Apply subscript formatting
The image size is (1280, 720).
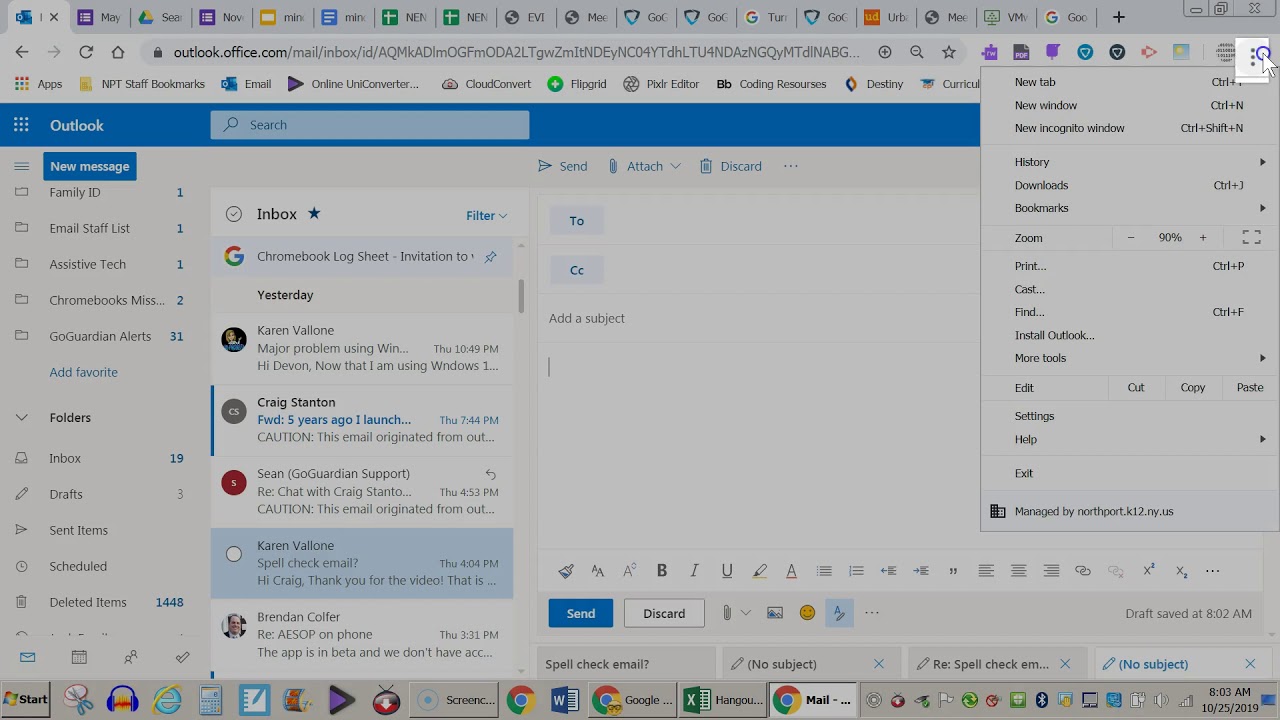coord(1181,571)
